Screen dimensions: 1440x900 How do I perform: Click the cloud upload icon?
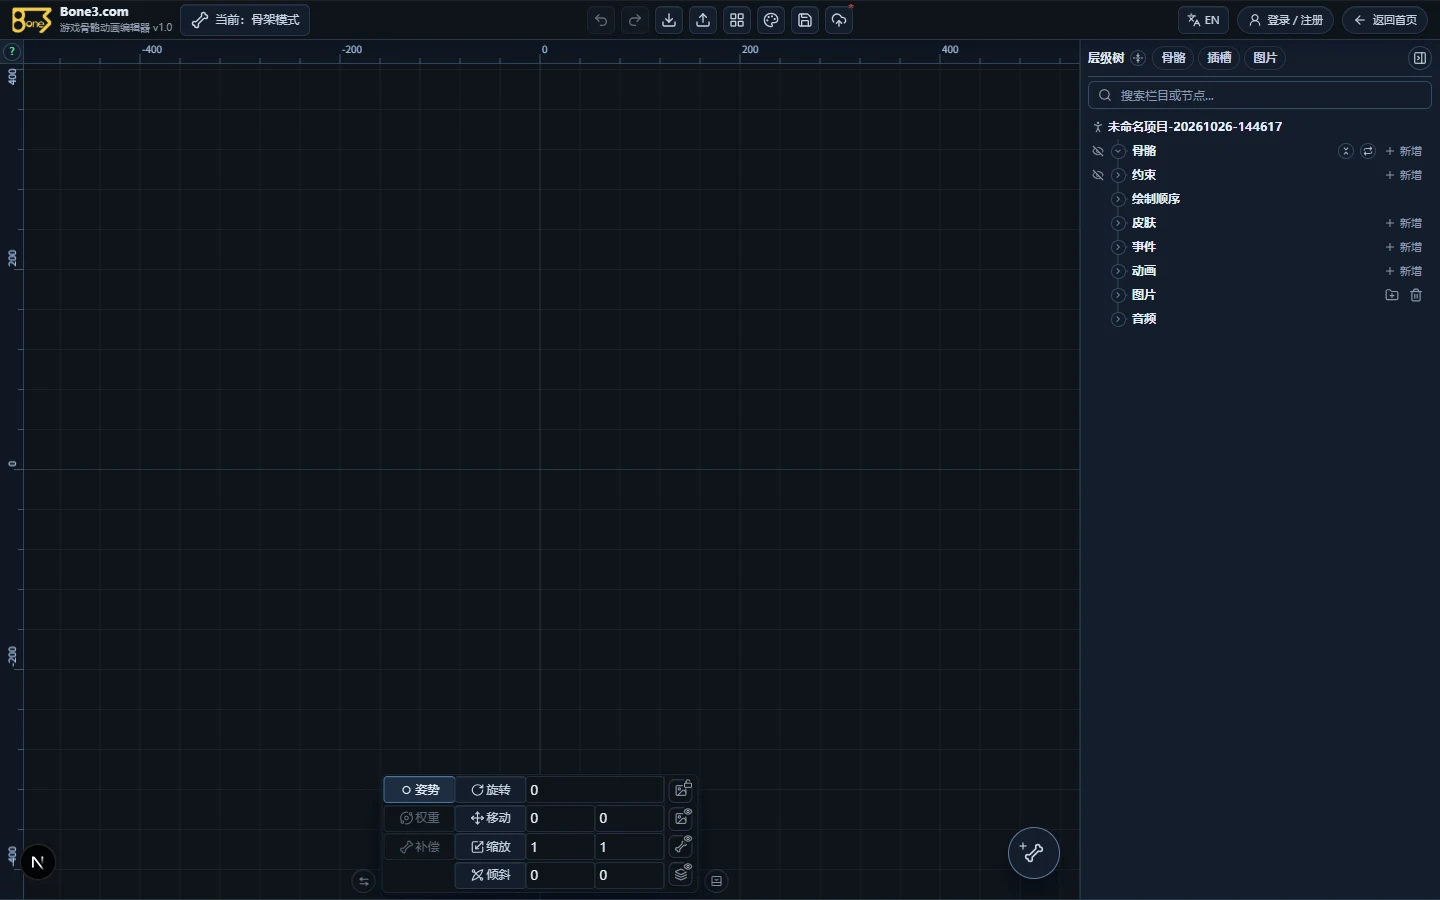point(839,20)
